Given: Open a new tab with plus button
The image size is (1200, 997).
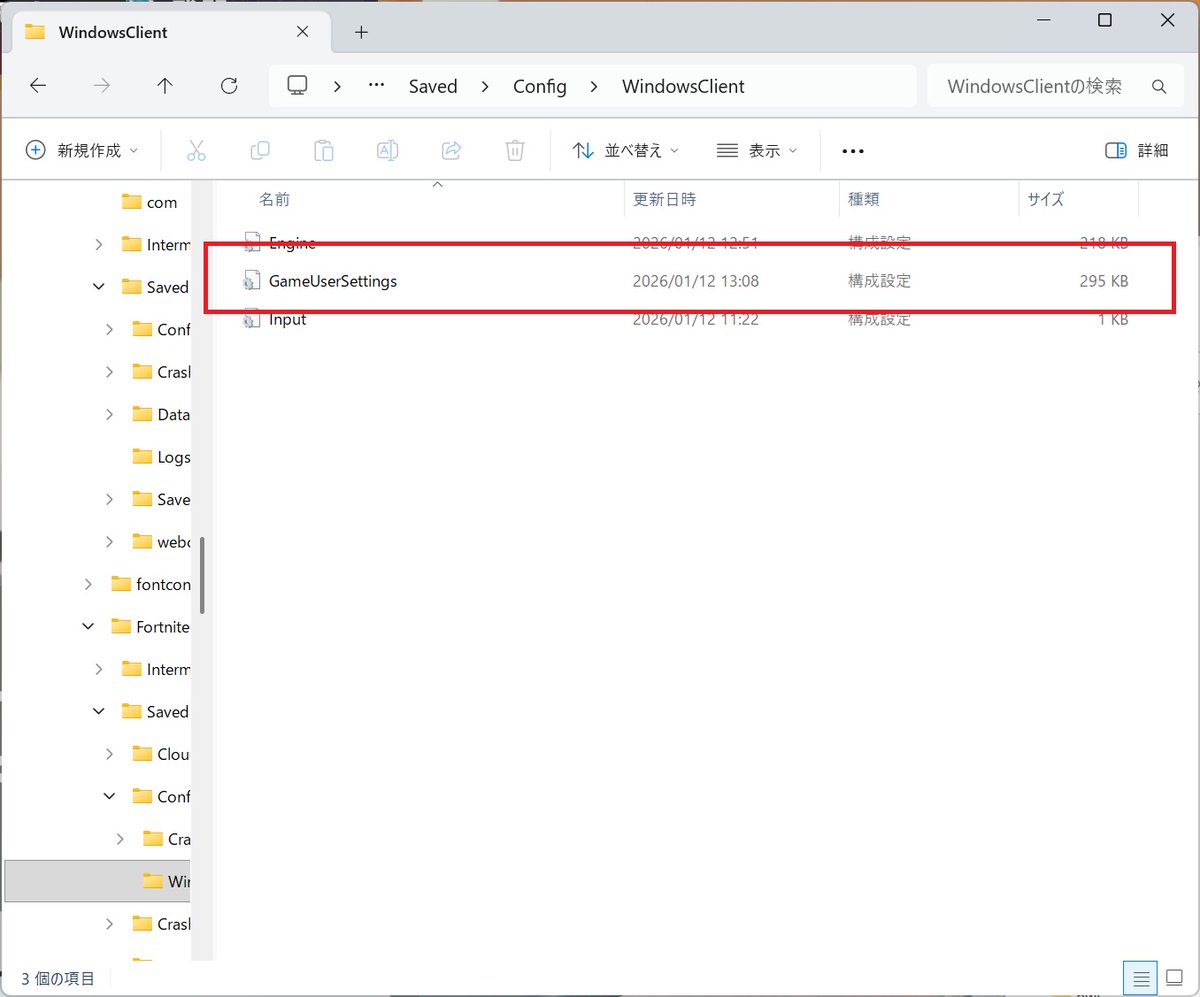Looking at the screenshot, I should click(x=362, y=32).
